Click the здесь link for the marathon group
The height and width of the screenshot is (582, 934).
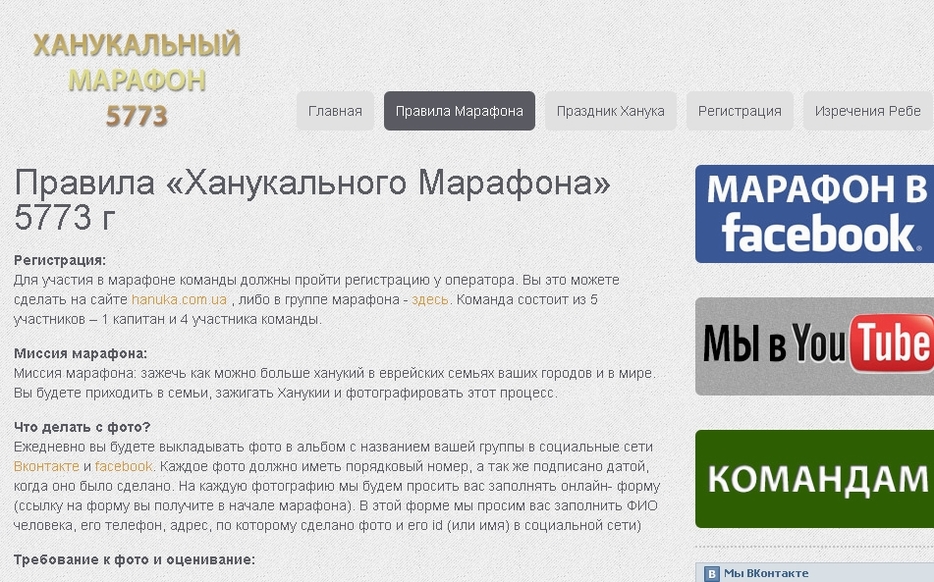[x=430, y=299]
